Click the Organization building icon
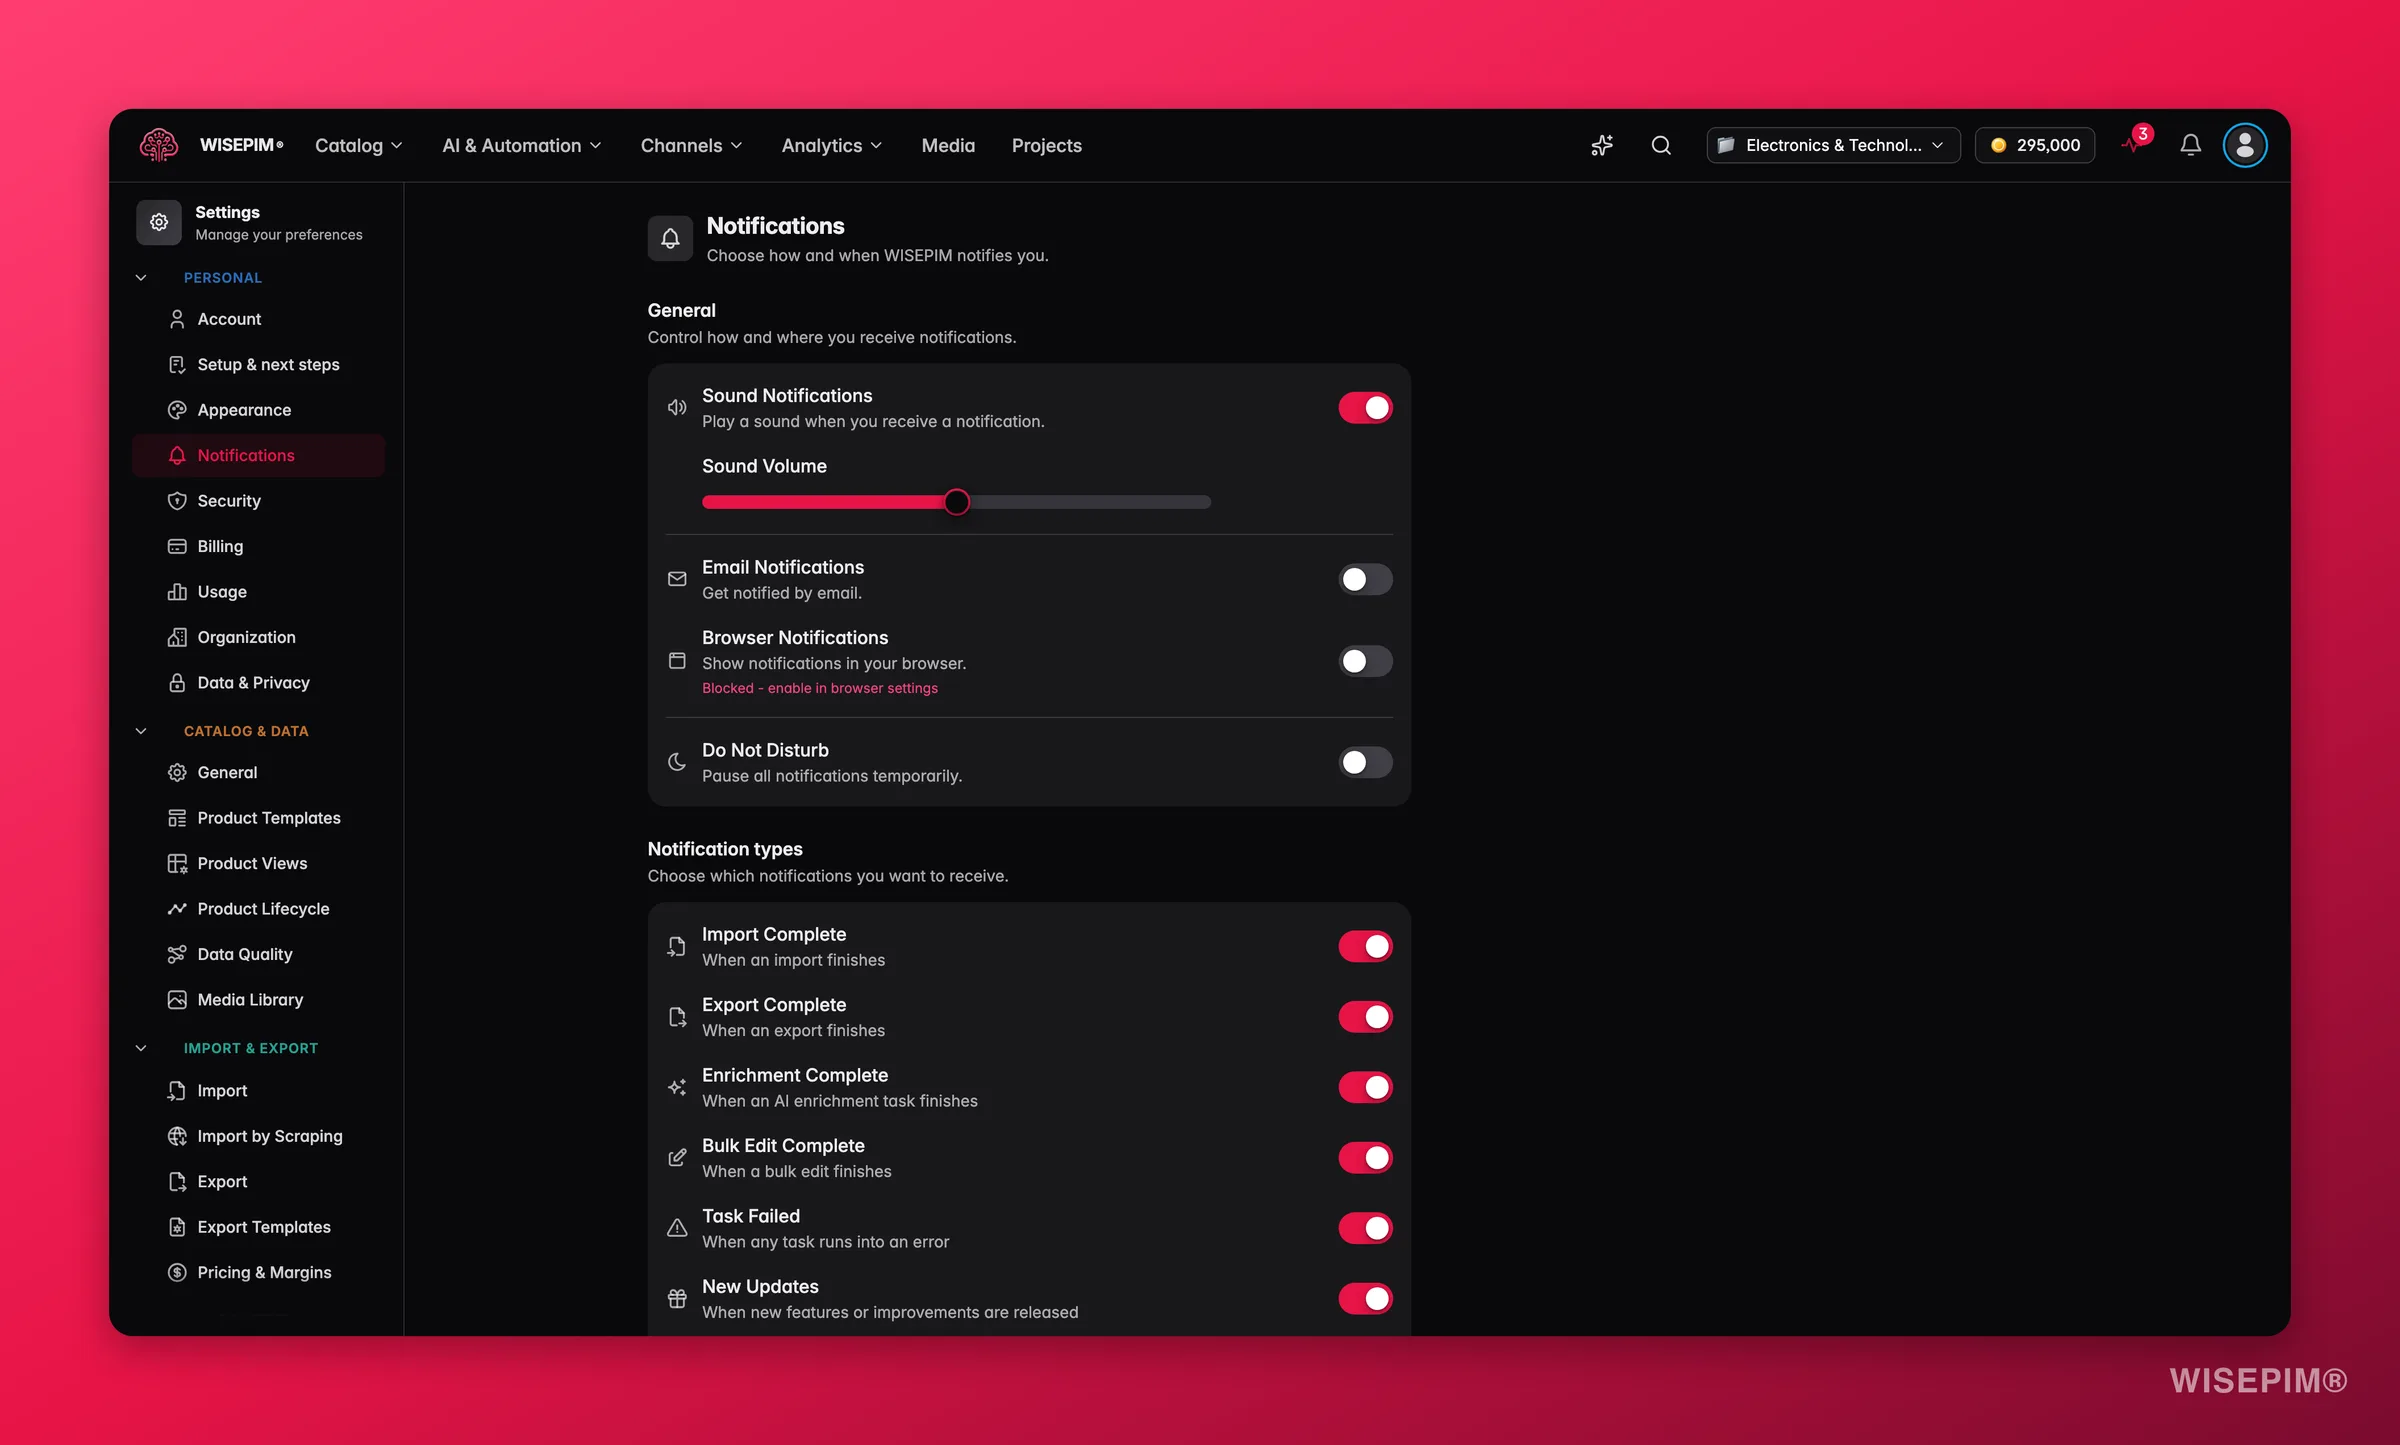 tap(177, 637)
